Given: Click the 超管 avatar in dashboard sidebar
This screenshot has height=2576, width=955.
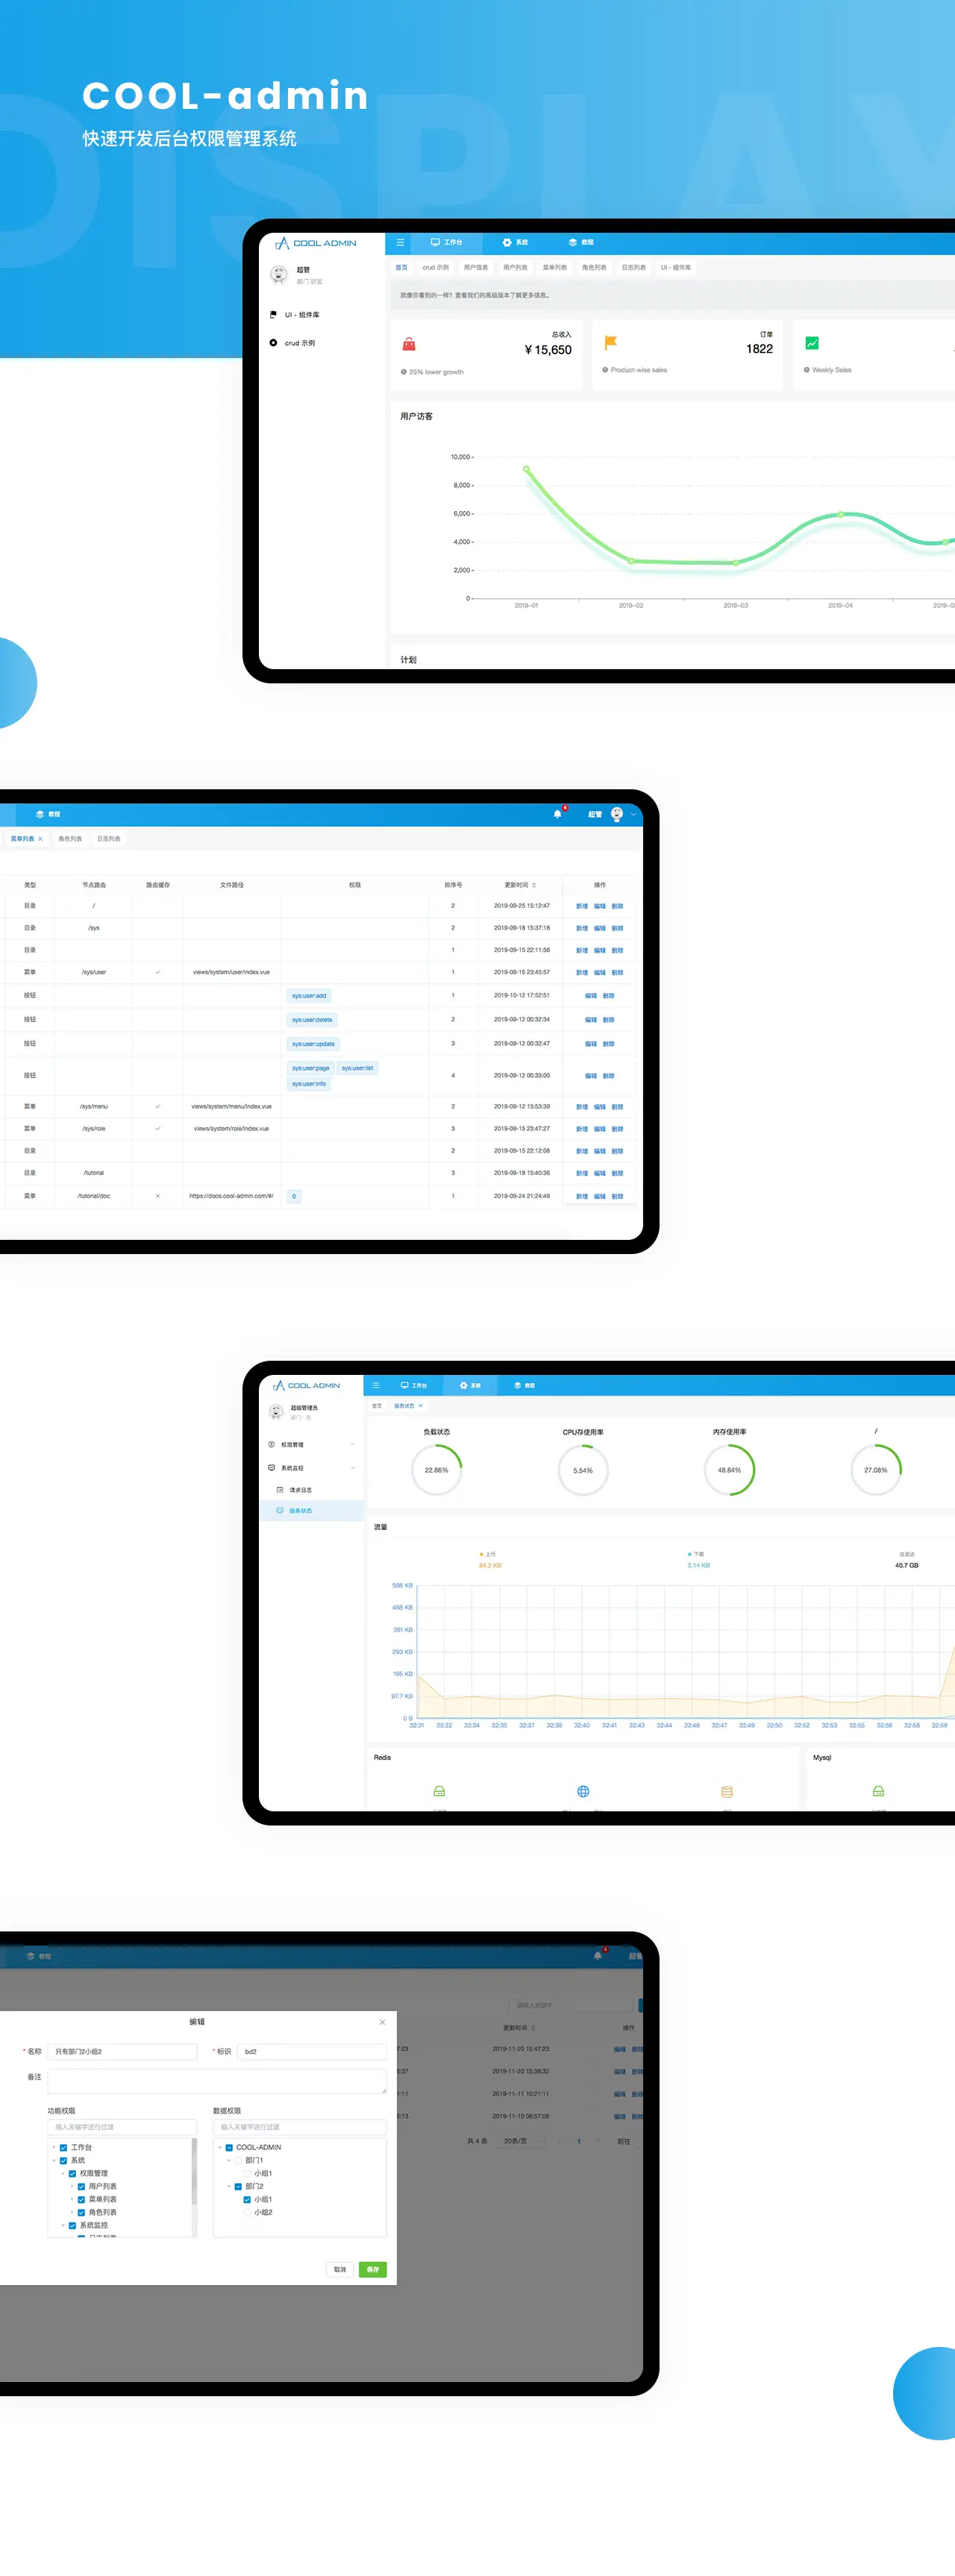Looking at the screenshot, I should (x=279, y=275).
